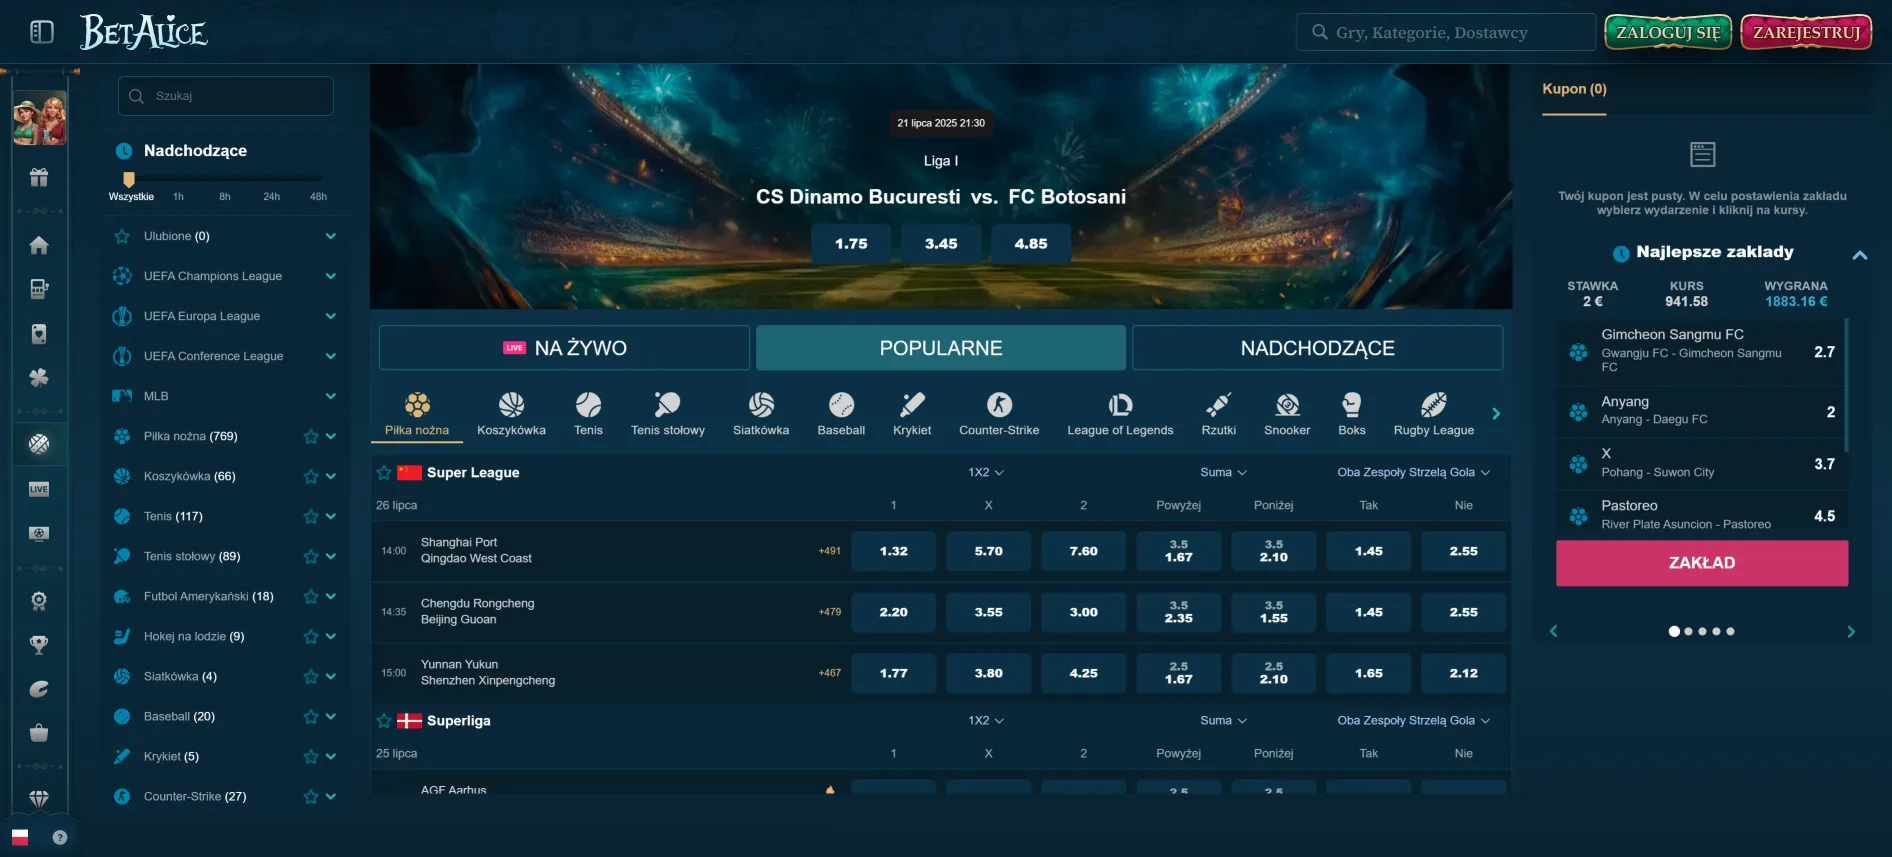
Task: Select the Krykiet sport icon tab
Action: (x=912, y=414)
